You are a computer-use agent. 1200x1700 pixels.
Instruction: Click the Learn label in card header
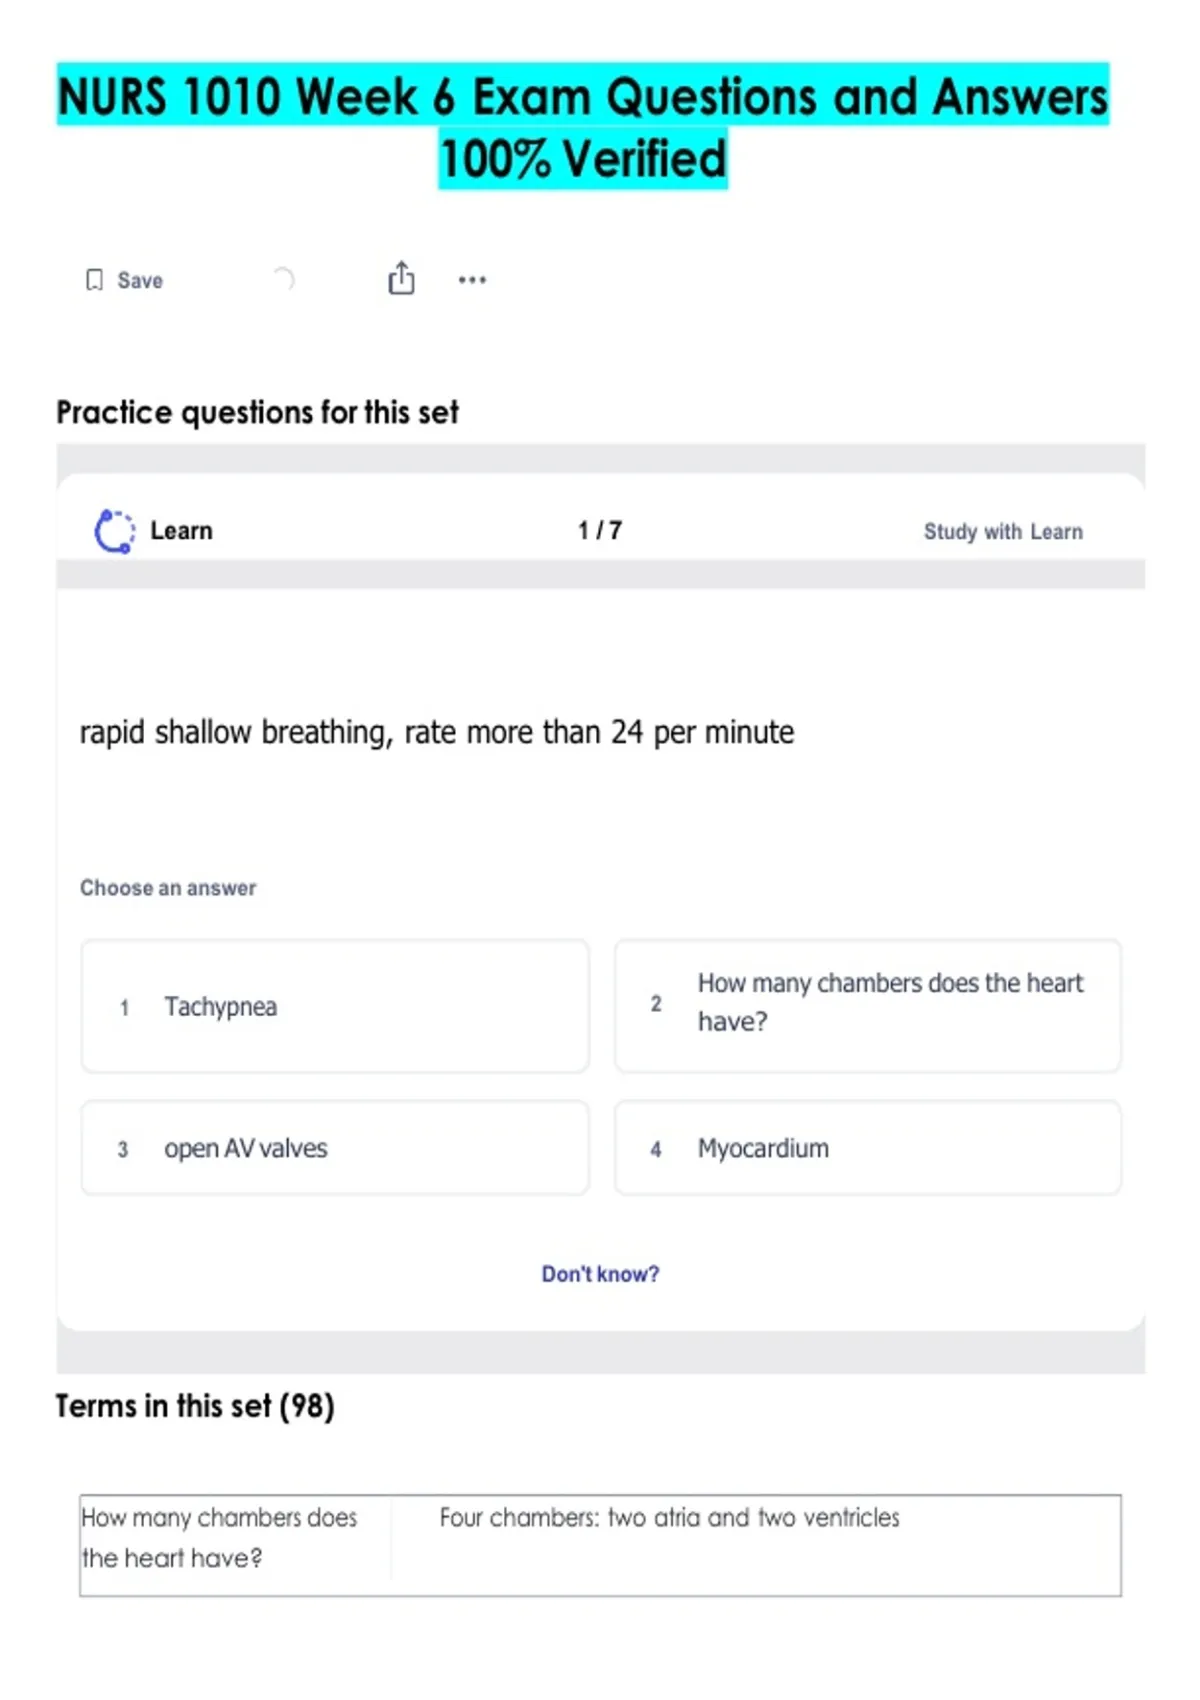[181, 531]
